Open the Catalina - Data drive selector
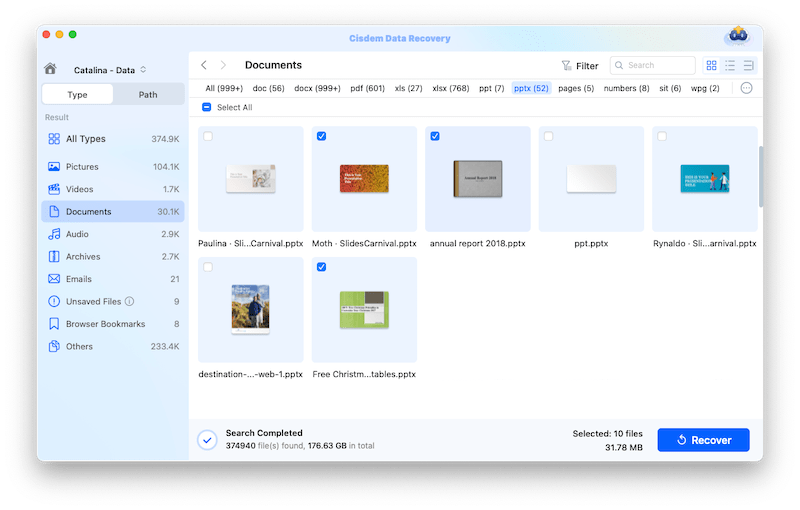800x510 pixels. click(110, 70)
